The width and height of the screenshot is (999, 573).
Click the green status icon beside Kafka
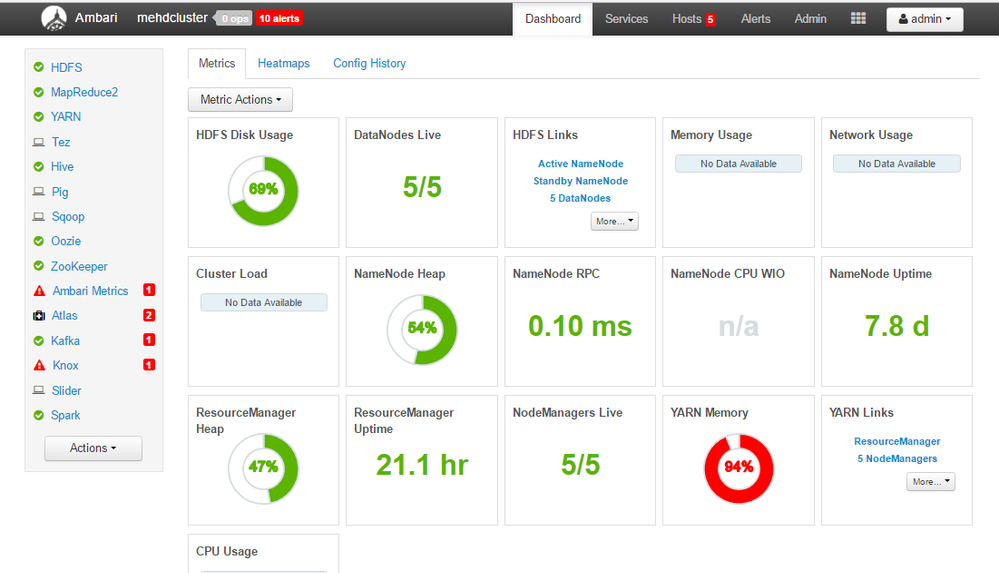pyautogui.click(x=39, y=340)
